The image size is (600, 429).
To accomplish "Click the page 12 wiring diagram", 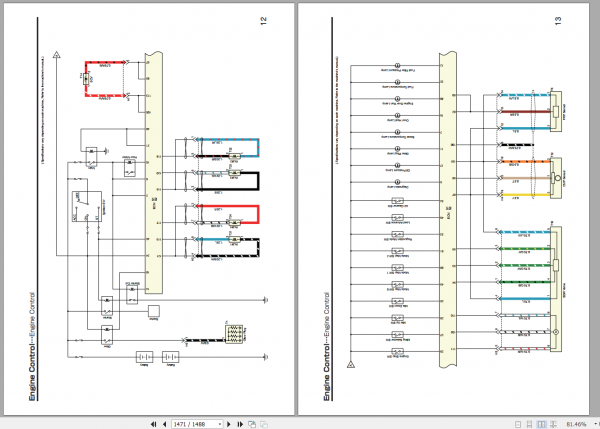I will click(161, 209).
